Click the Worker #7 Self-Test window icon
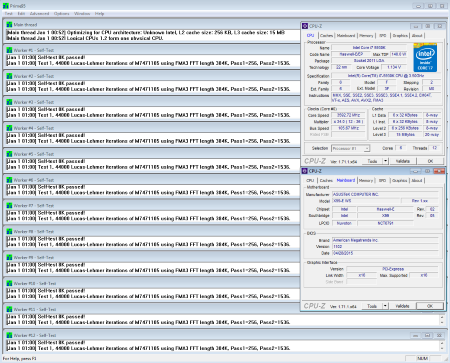This screenshot has height=363, width=450. 9,206
